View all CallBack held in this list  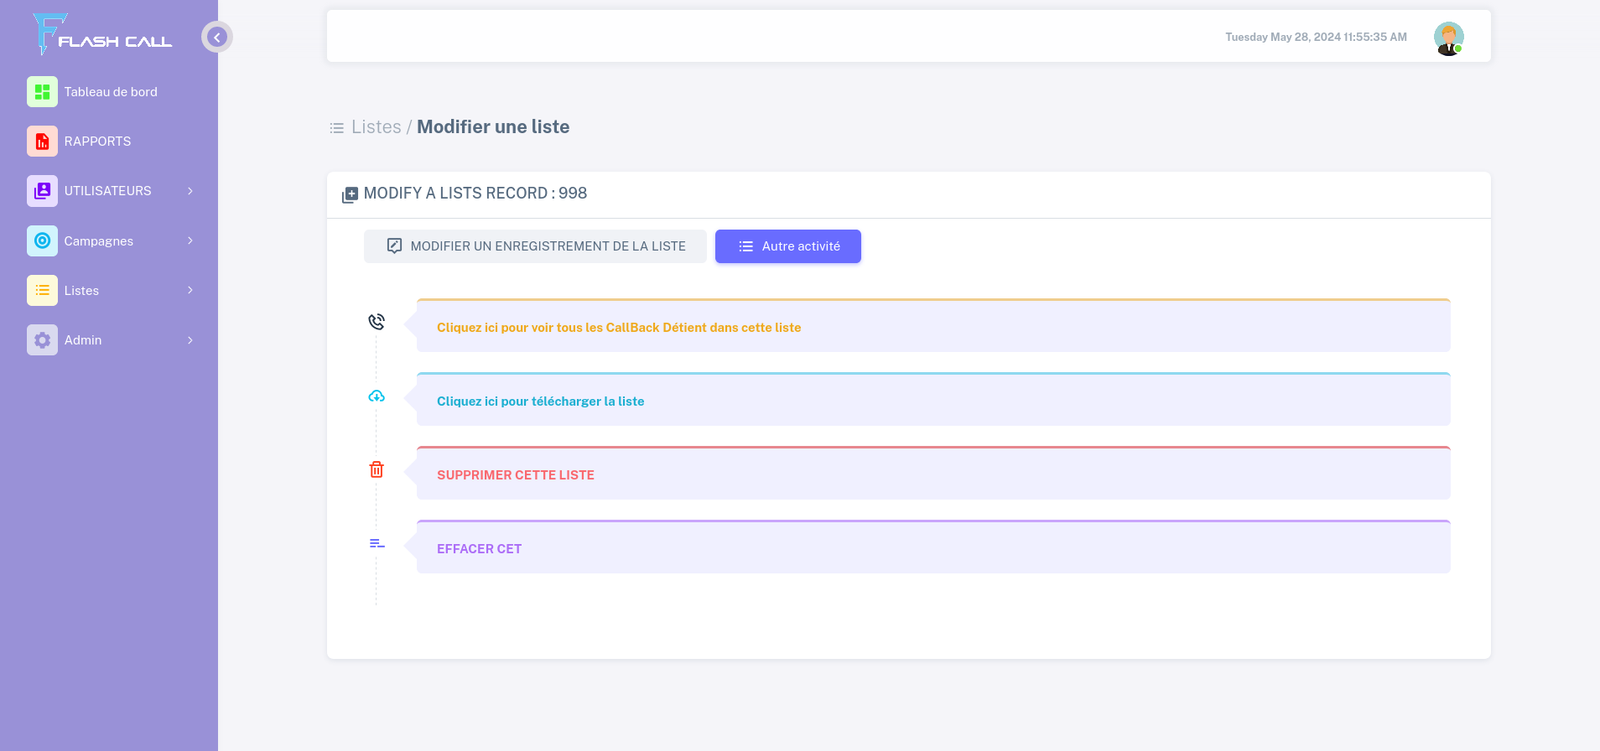[x=618, y=328]
